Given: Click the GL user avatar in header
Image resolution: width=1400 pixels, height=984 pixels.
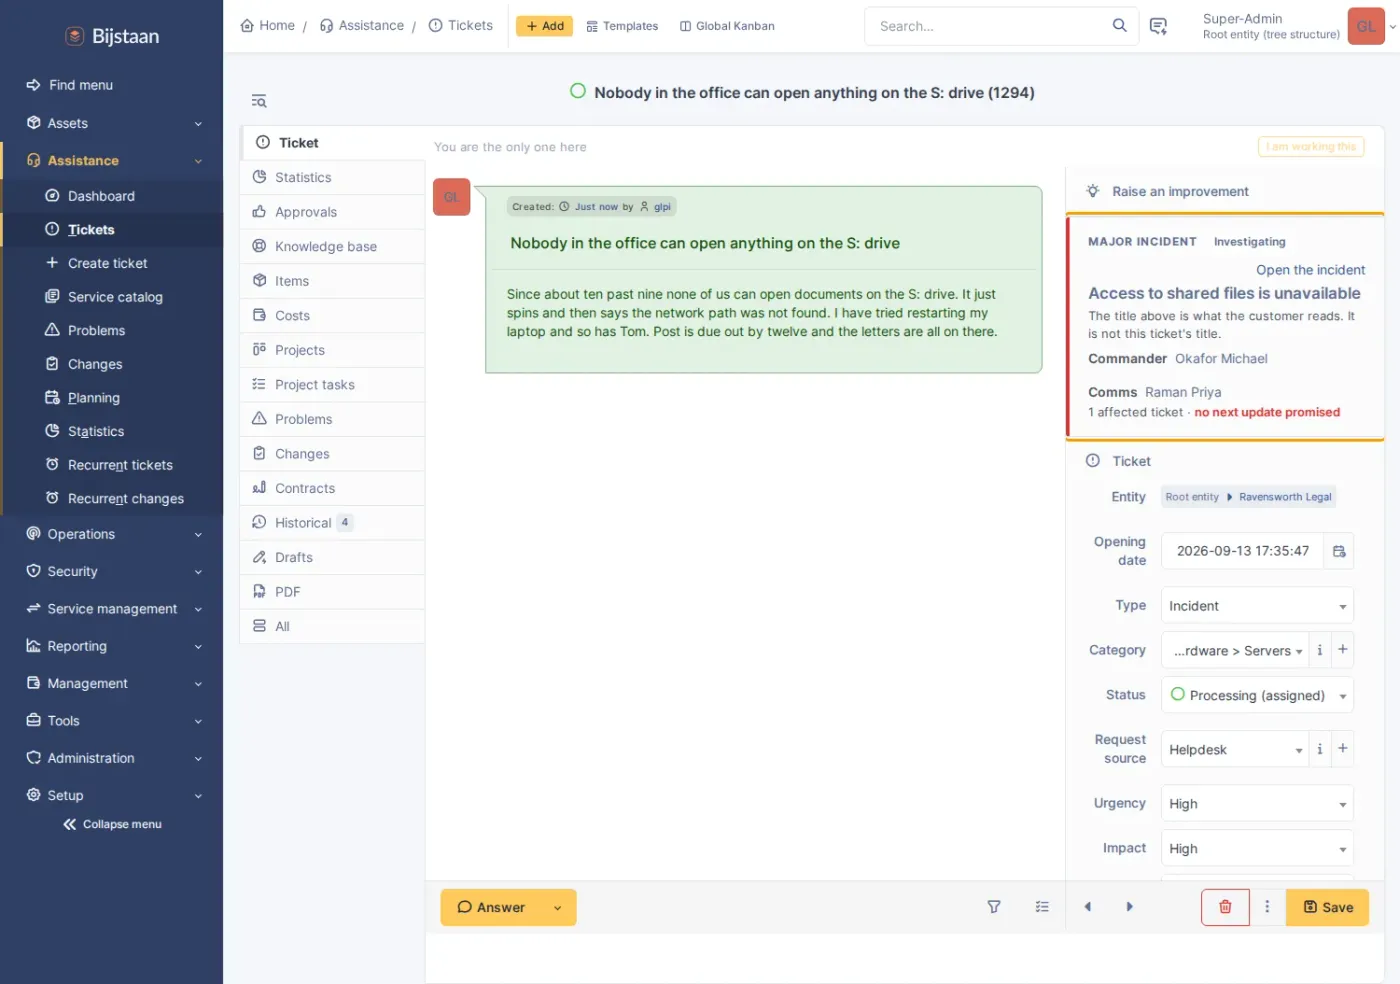Looking at the screenshot, I should [1366, 26].
